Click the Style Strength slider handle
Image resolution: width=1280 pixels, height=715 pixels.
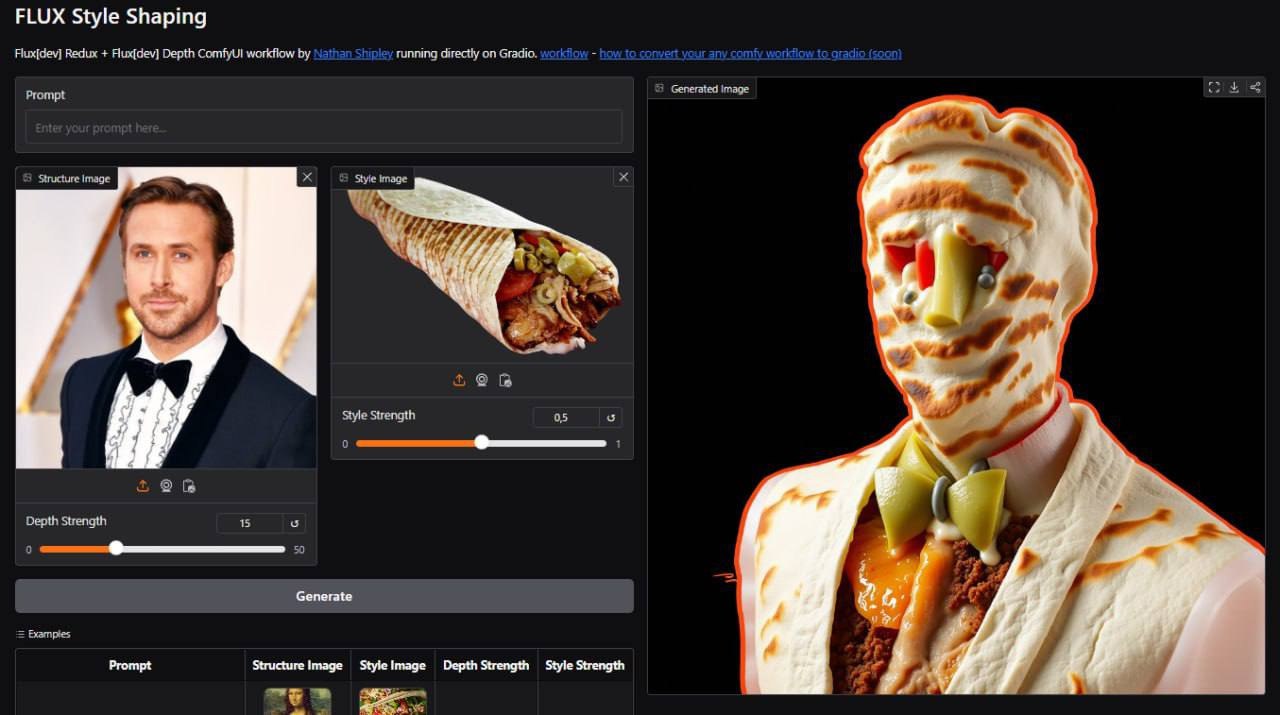(x=481, y=443)
